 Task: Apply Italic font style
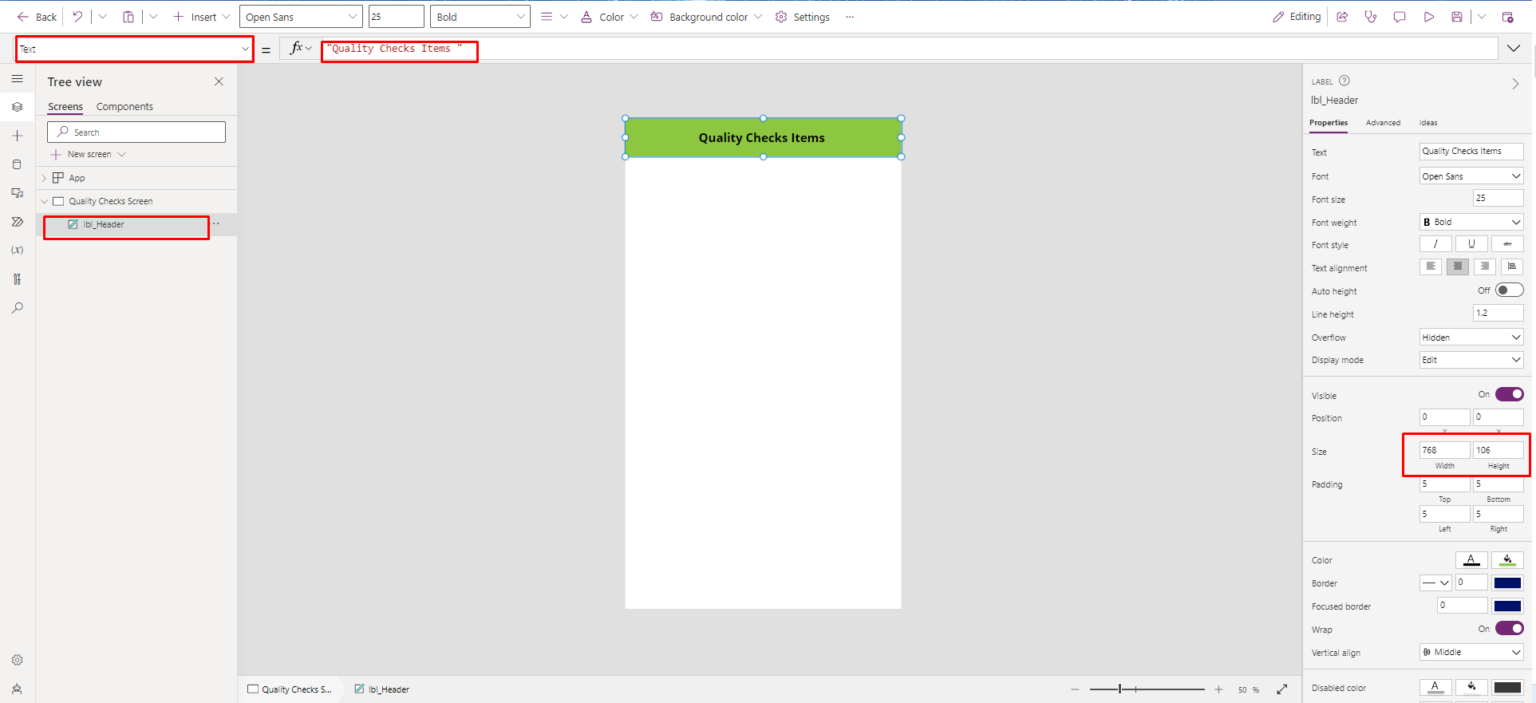[1435, 243]
